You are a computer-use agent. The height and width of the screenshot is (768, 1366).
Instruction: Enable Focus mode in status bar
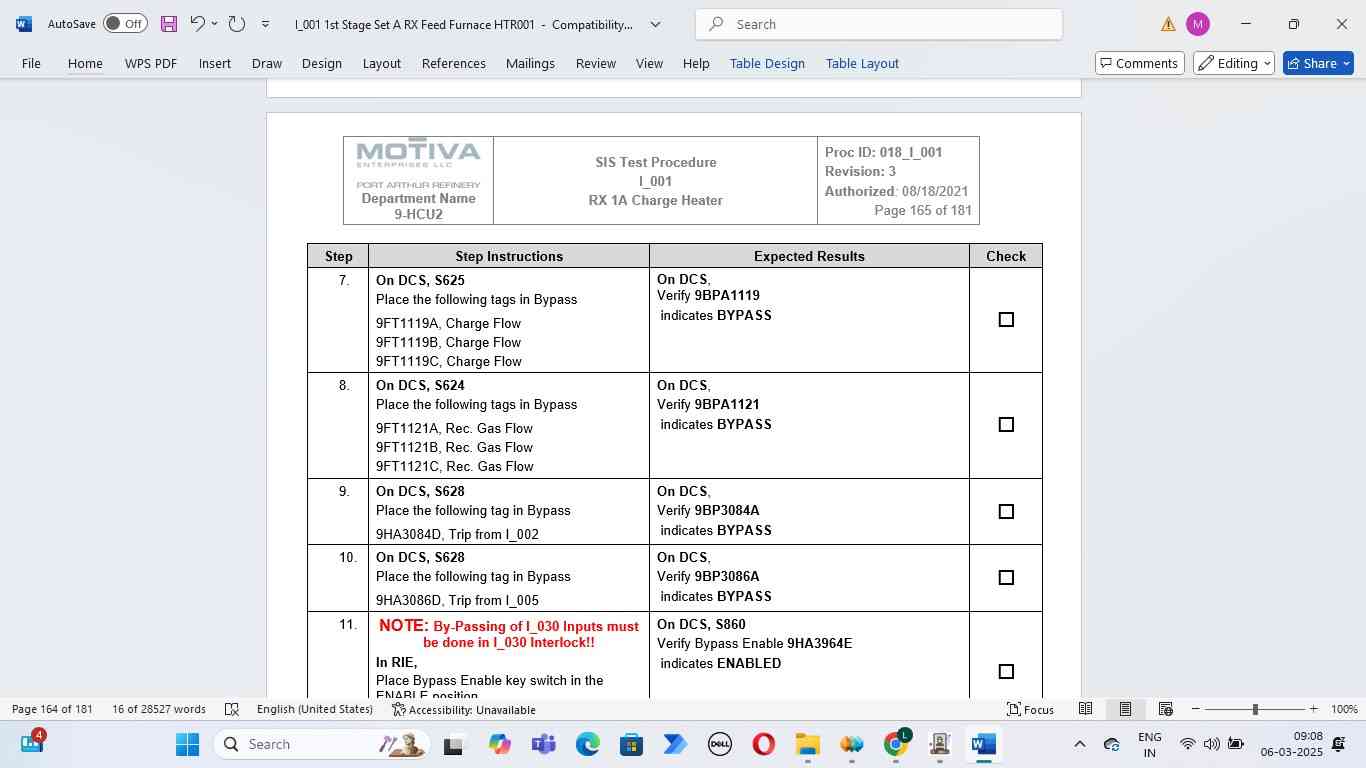pos(1030,709)
